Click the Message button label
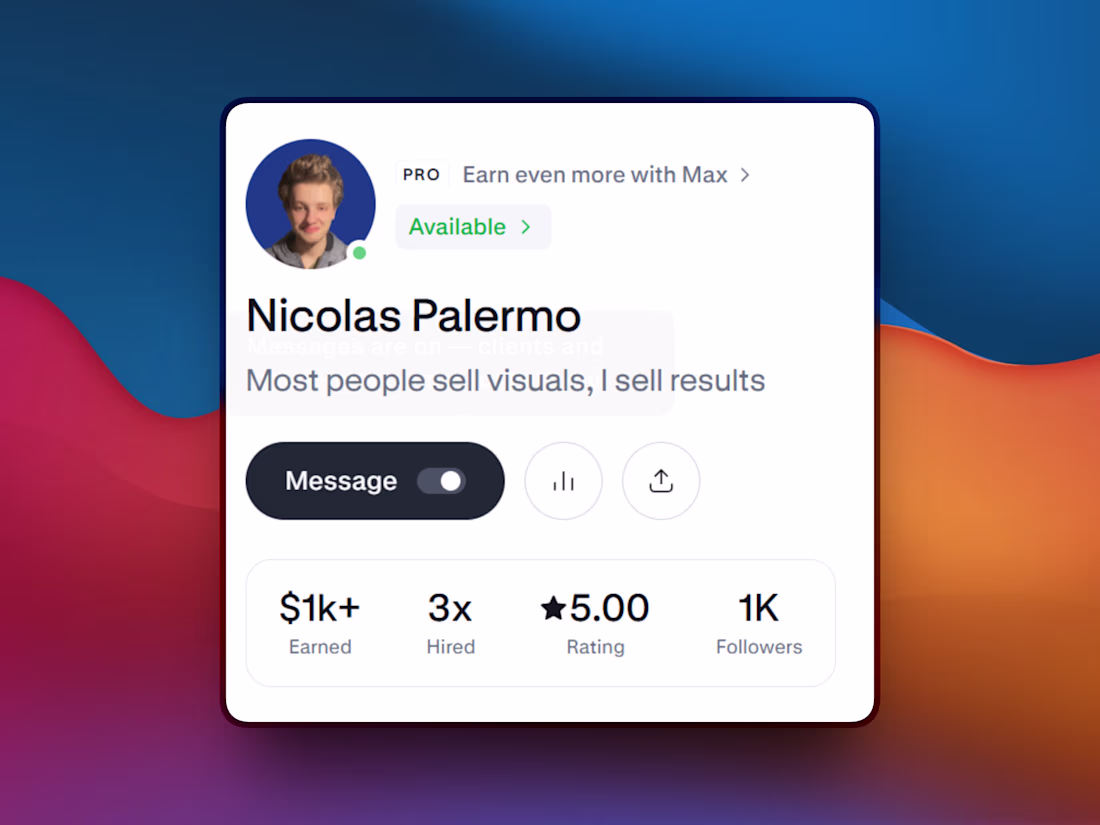 click(341, 481)
